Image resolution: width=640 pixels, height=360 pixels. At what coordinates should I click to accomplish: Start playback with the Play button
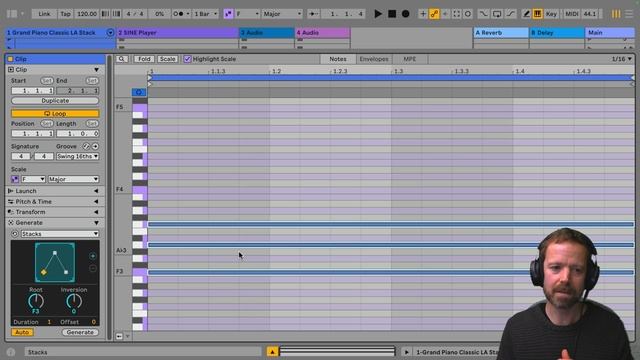[x=378, y=14]
